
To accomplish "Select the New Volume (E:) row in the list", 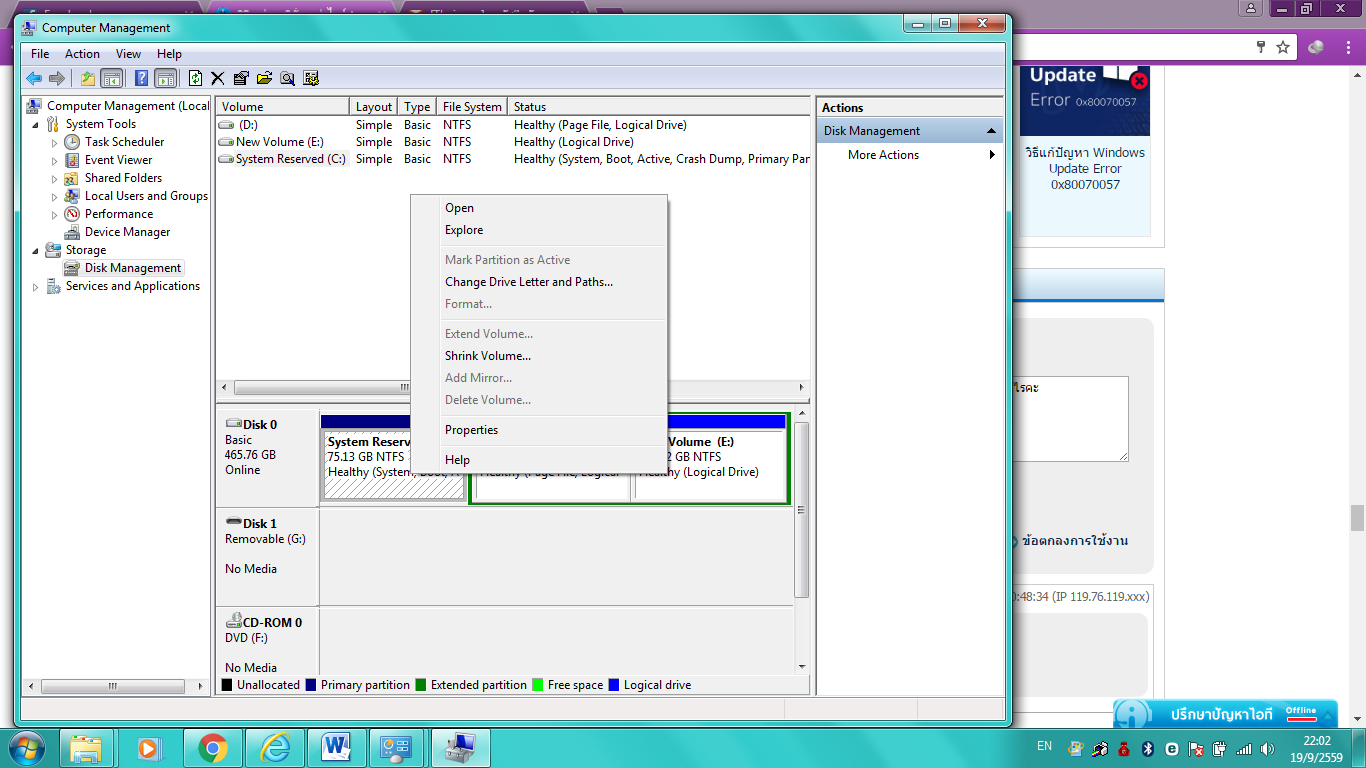I will point(513,142).
